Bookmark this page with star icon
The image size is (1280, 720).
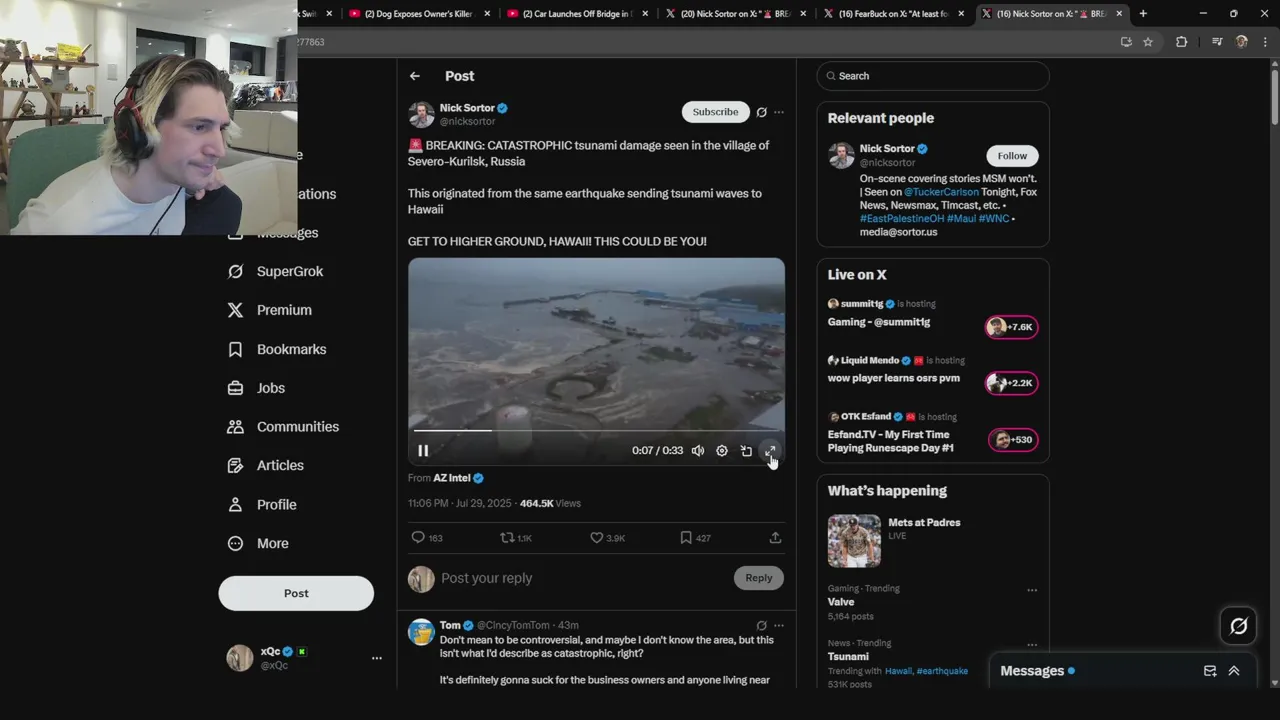click(x=1148, y=42)
